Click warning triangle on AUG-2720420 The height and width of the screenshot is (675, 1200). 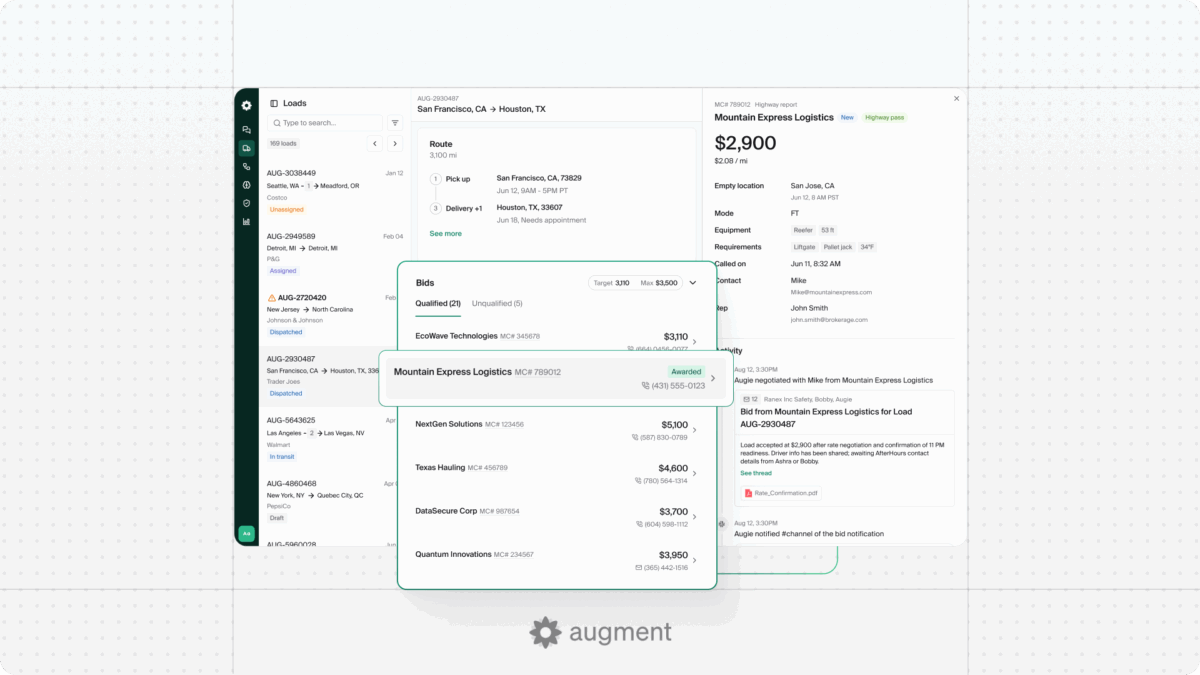point(271,298)
